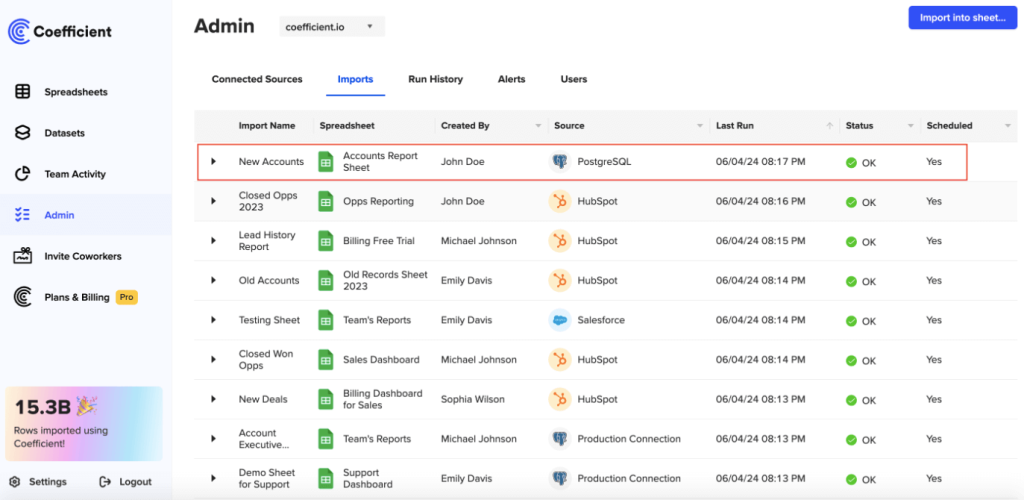Click the 06/04/24 08:16 PM last run cell
The image size is (1024, 500).
(760, 201)
